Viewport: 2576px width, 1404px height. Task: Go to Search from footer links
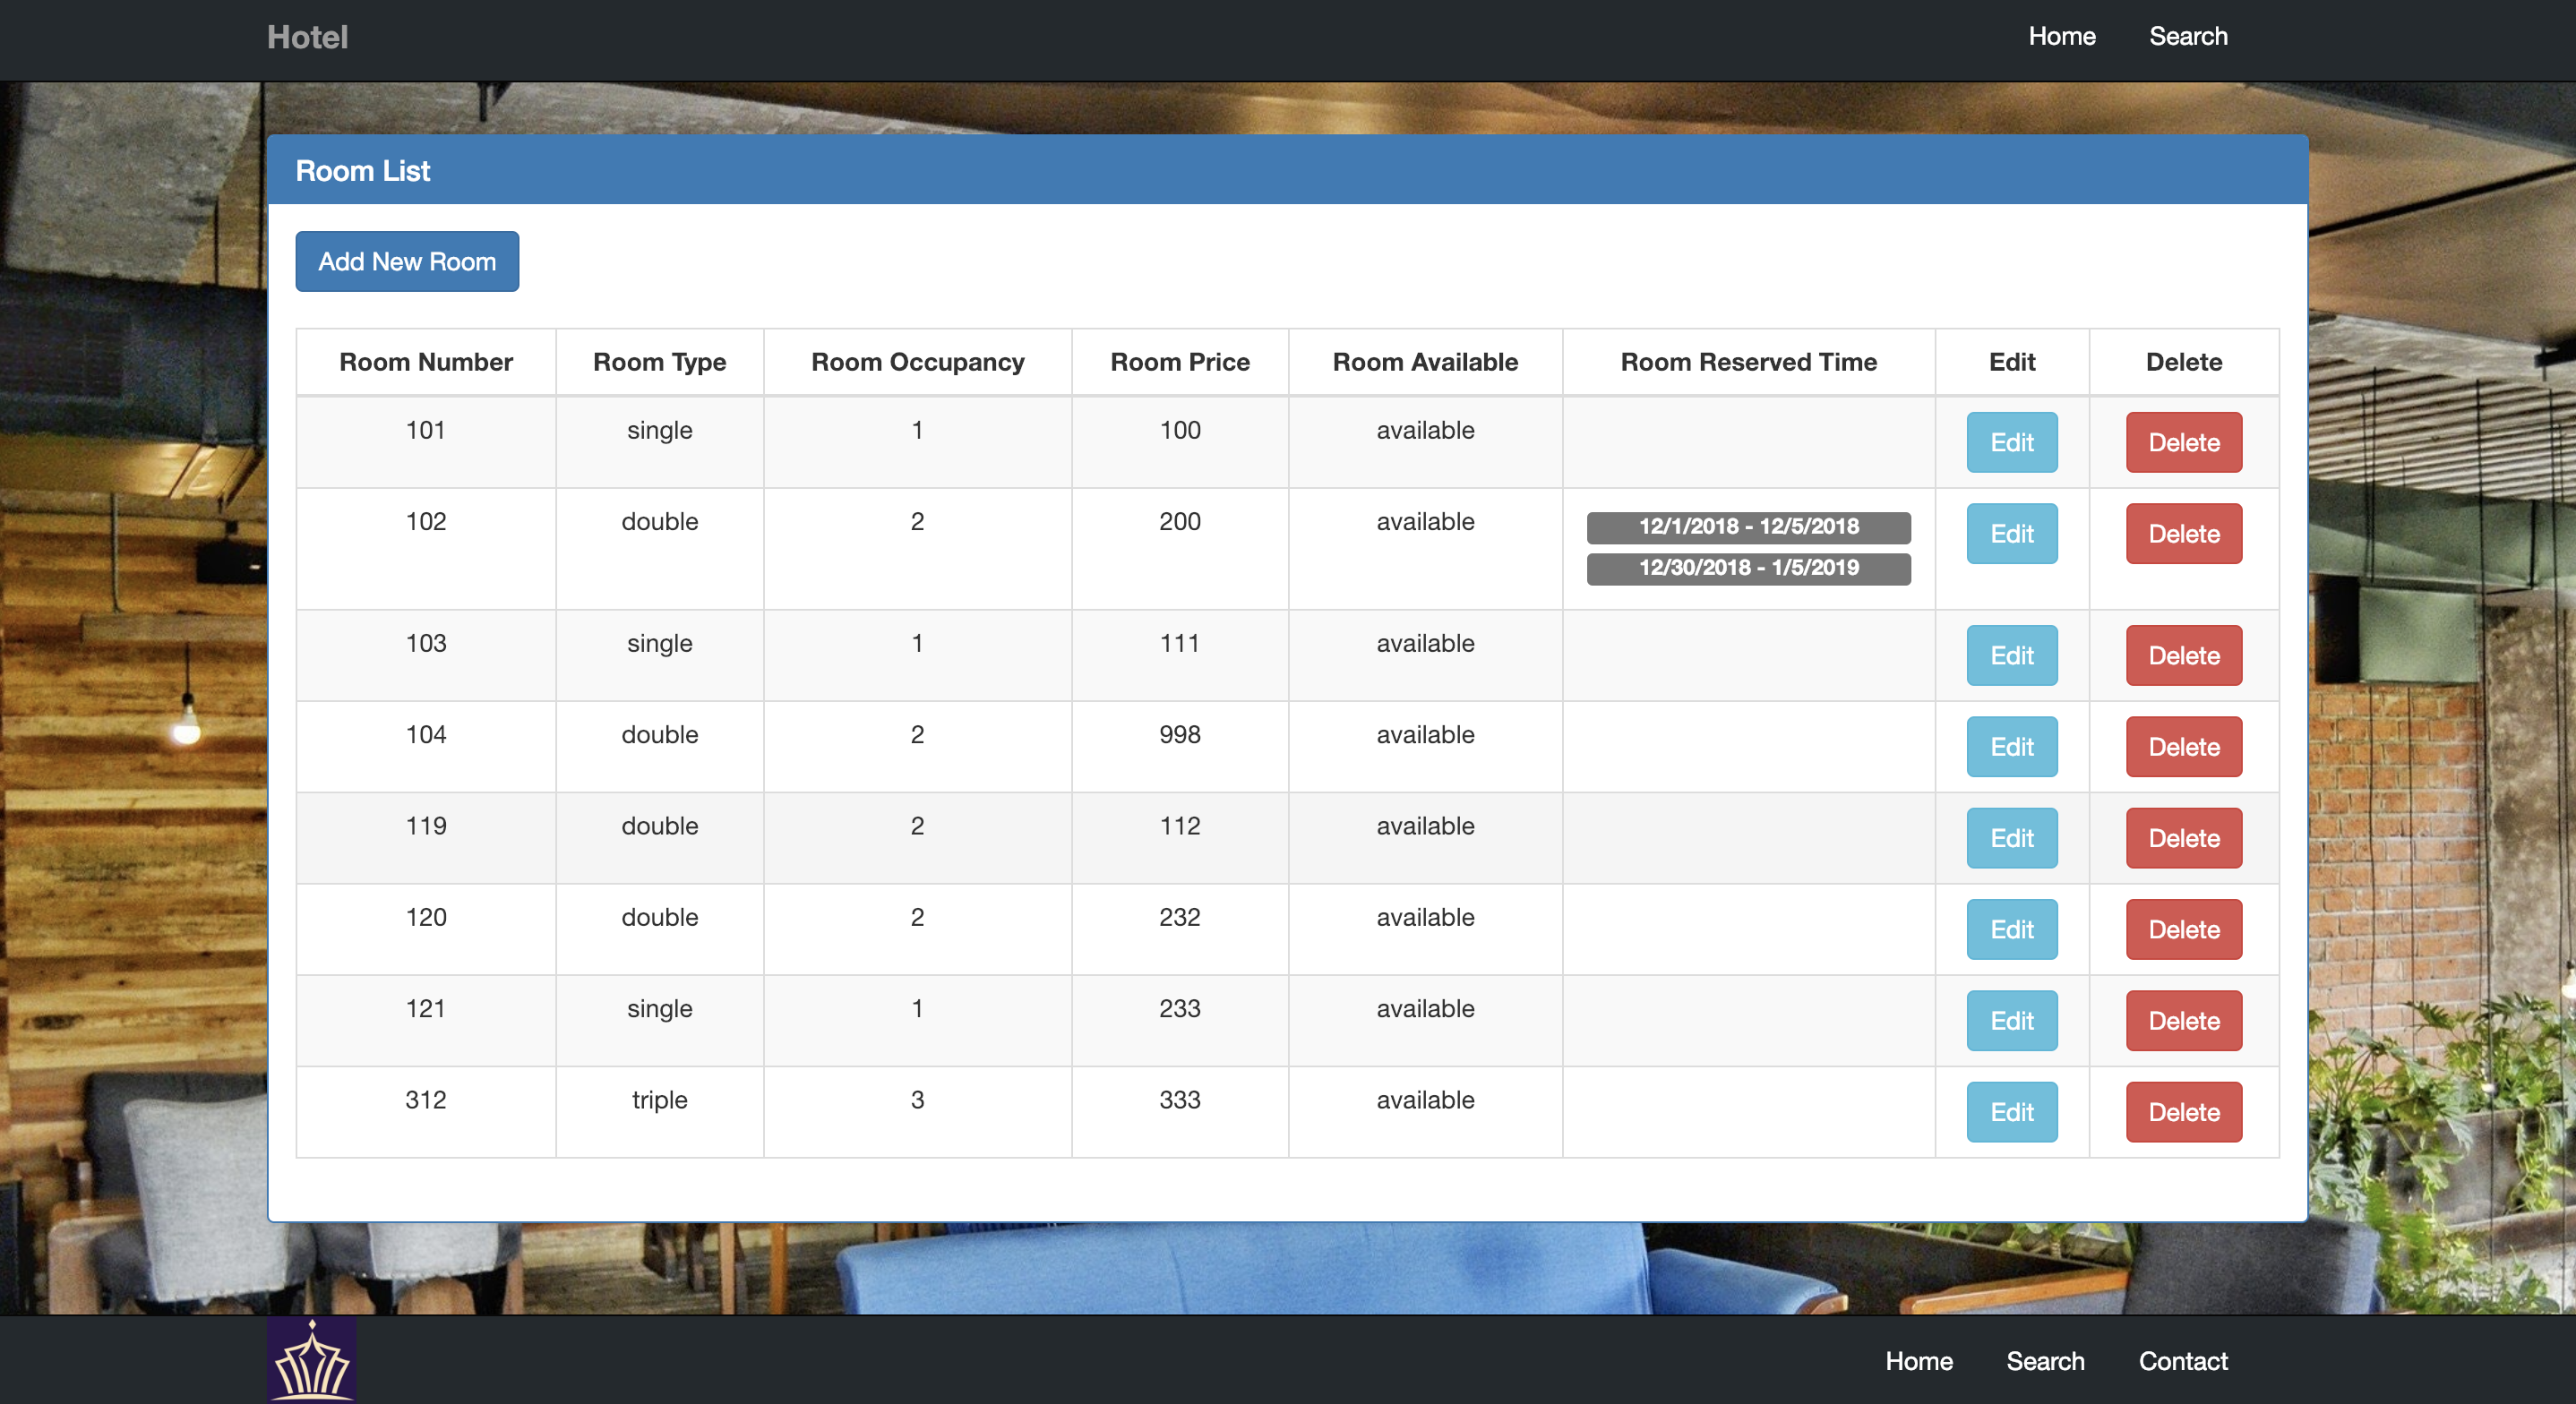pos(2044,1360)
